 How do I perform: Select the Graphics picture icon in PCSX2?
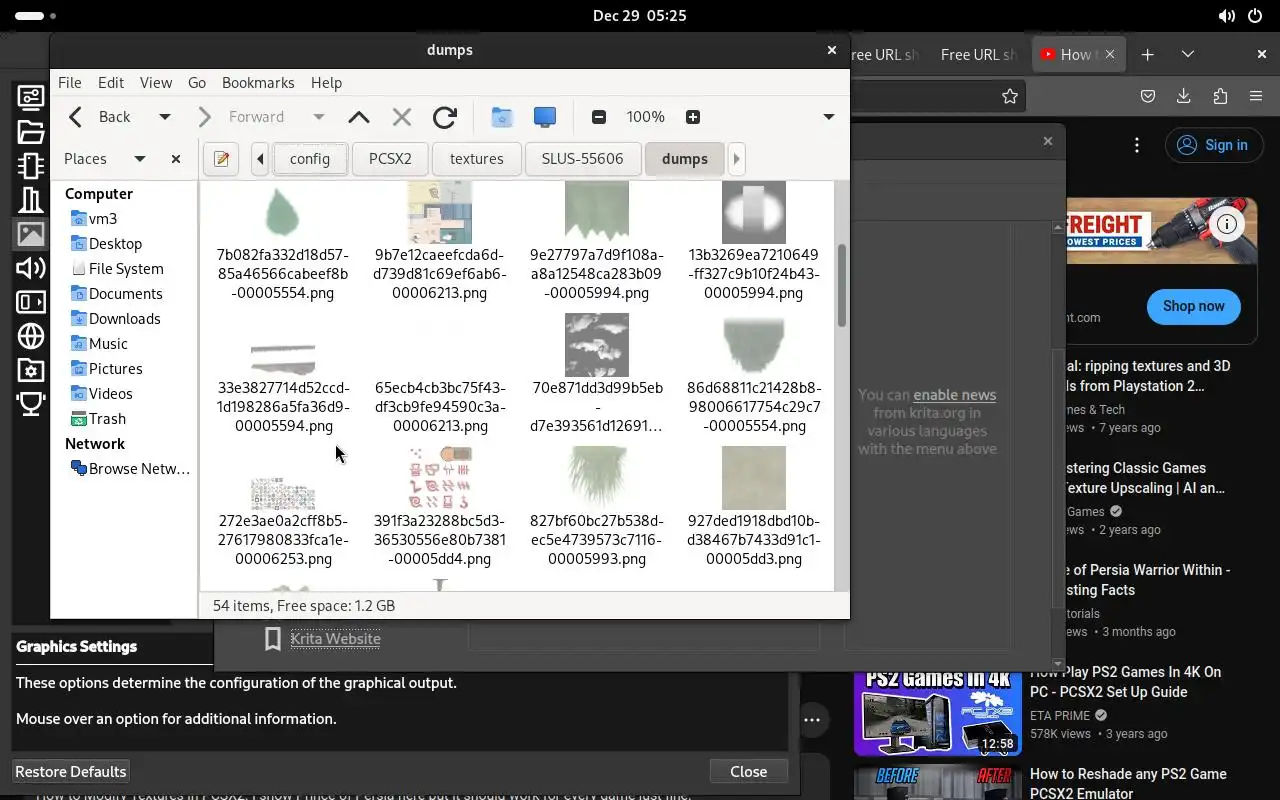(31, 234)
